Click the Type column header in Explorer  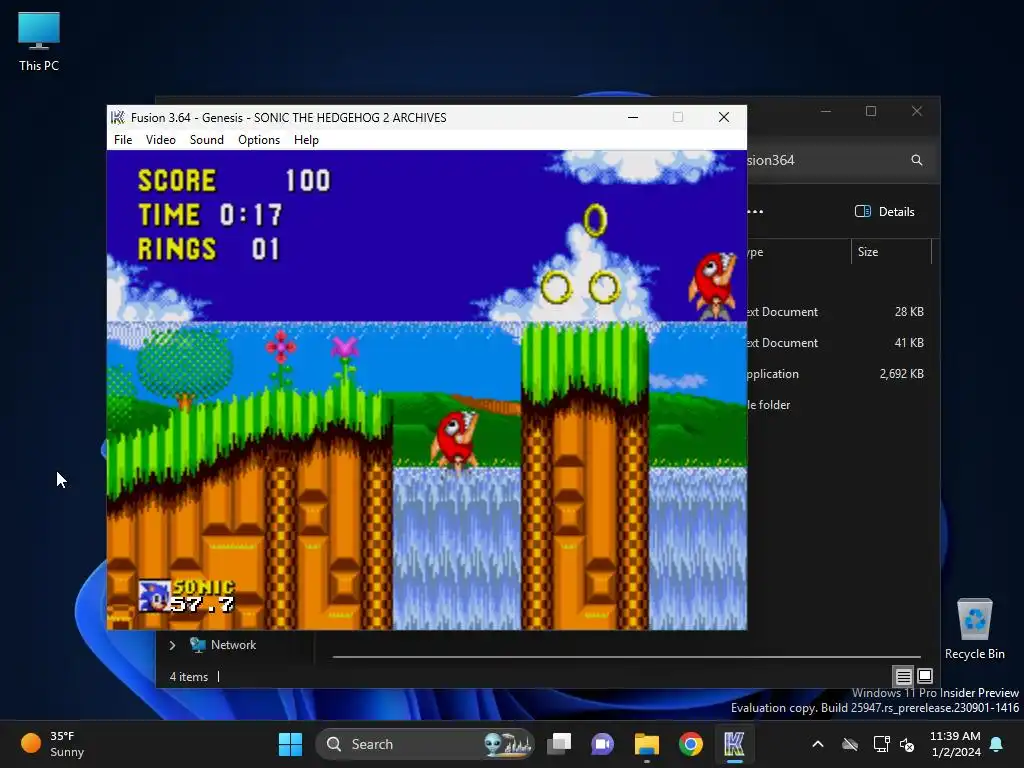point(798,252)
